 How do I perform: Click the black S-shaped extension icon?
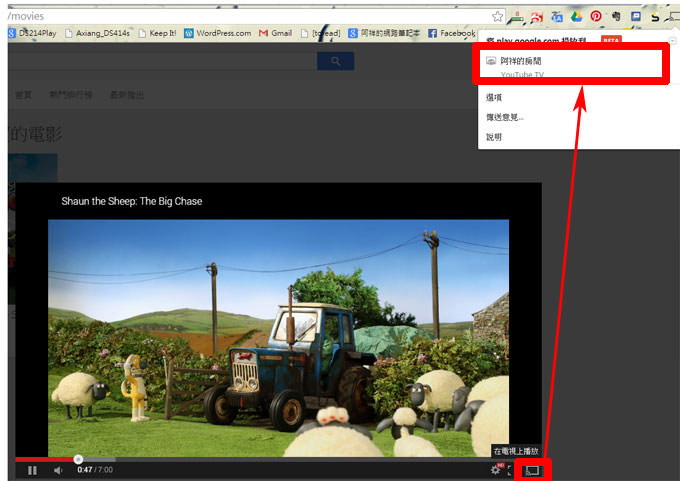tap(655, 17)
